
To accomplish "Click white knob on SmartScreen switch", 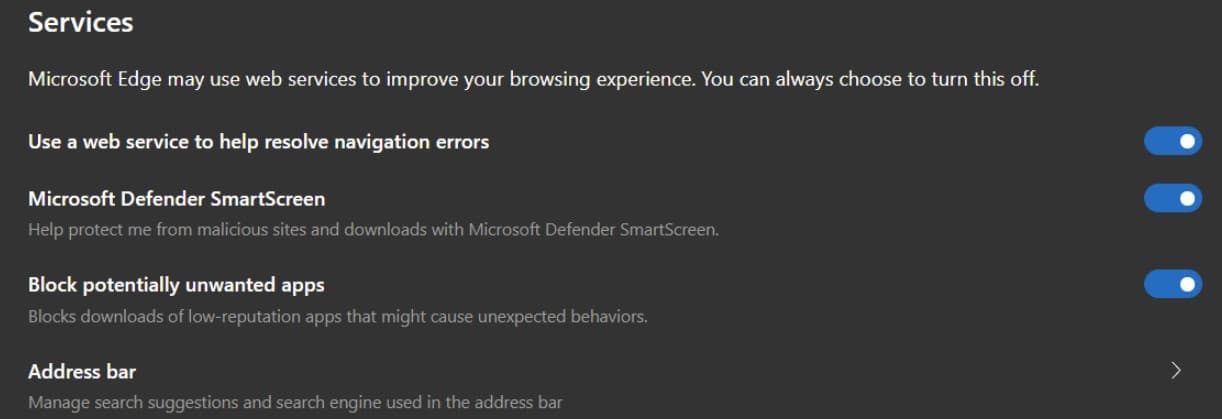I will (x=1187, y=199).
